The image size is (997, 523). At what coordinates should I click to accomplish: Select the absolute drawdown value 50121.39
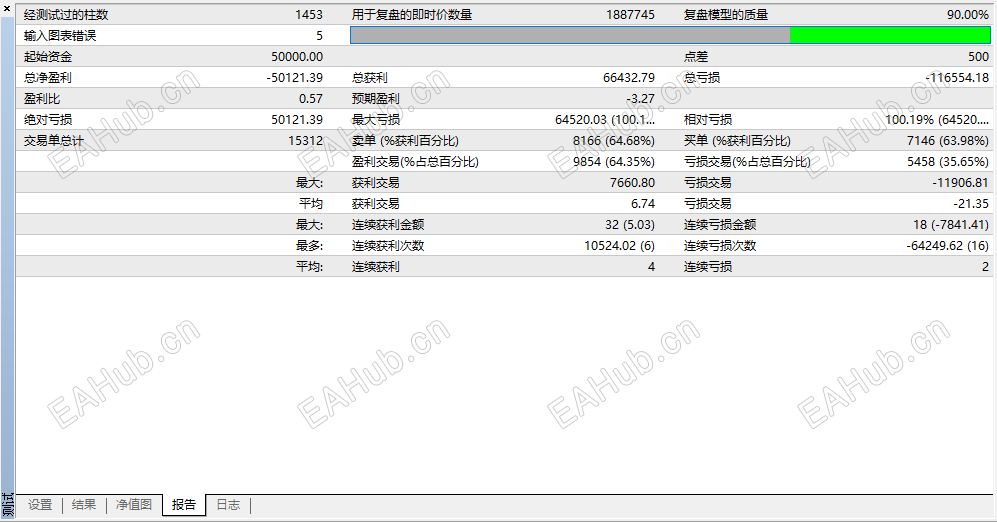tap(297, 119)
